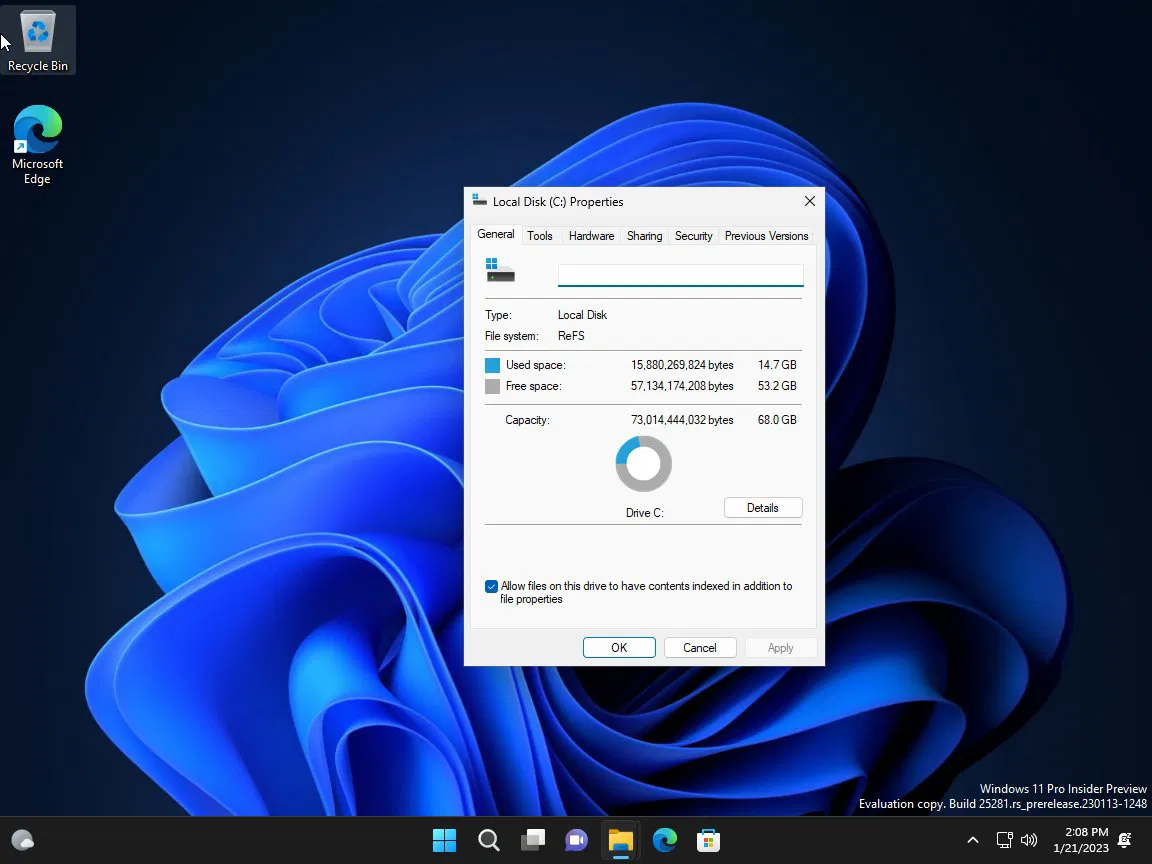Screen dimensions: 1152x864
Task: Go to the Previous Versions tab
Action: point(766,236)
